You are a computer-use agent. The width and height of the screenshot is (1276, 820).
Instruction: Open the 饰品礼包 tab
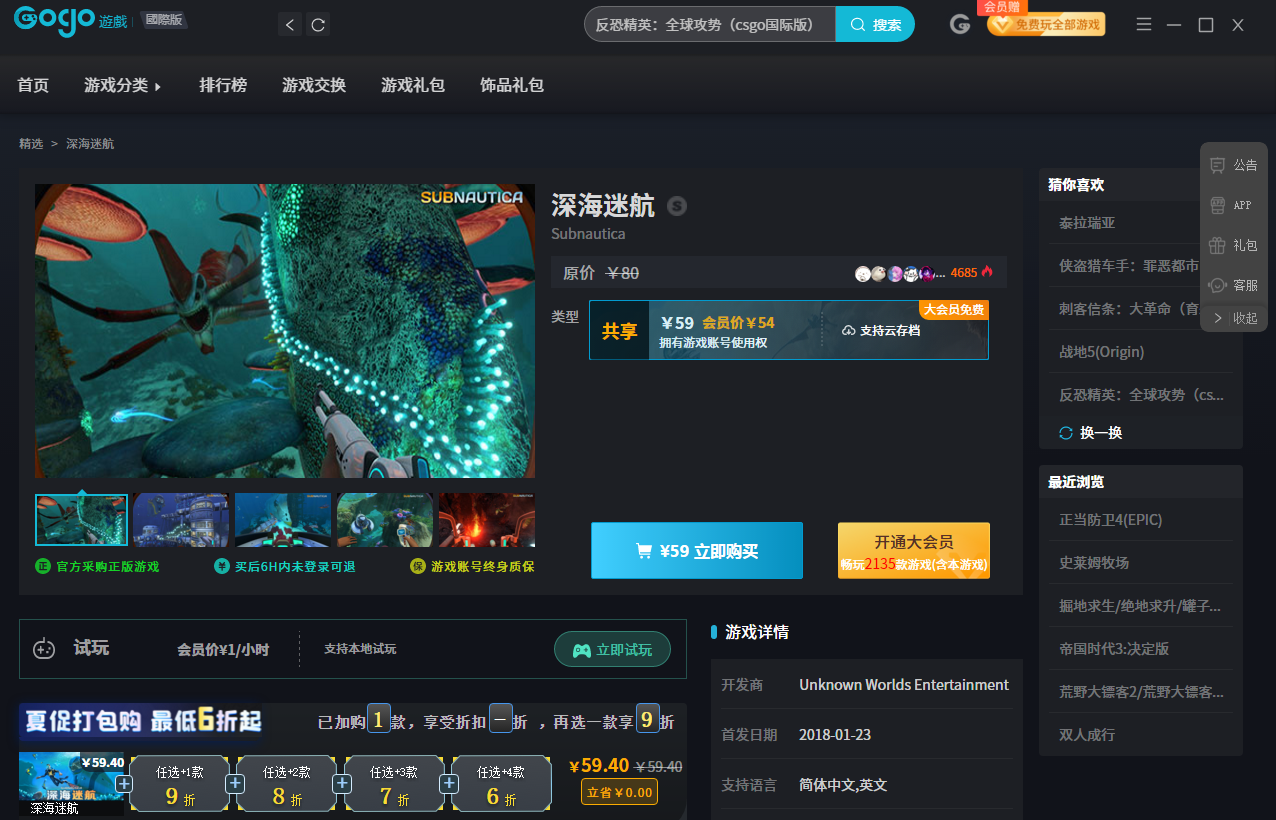click(512, 85)
